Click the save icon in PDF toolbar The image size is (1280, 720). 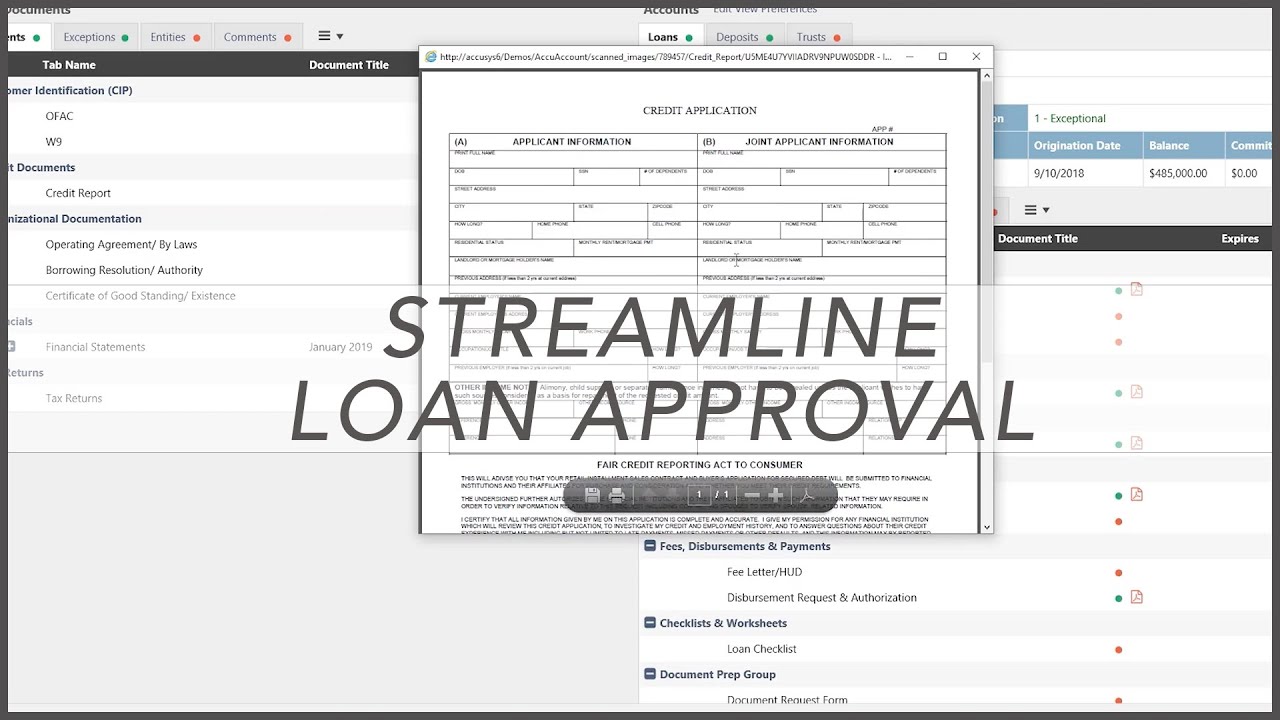coord(592,495)
